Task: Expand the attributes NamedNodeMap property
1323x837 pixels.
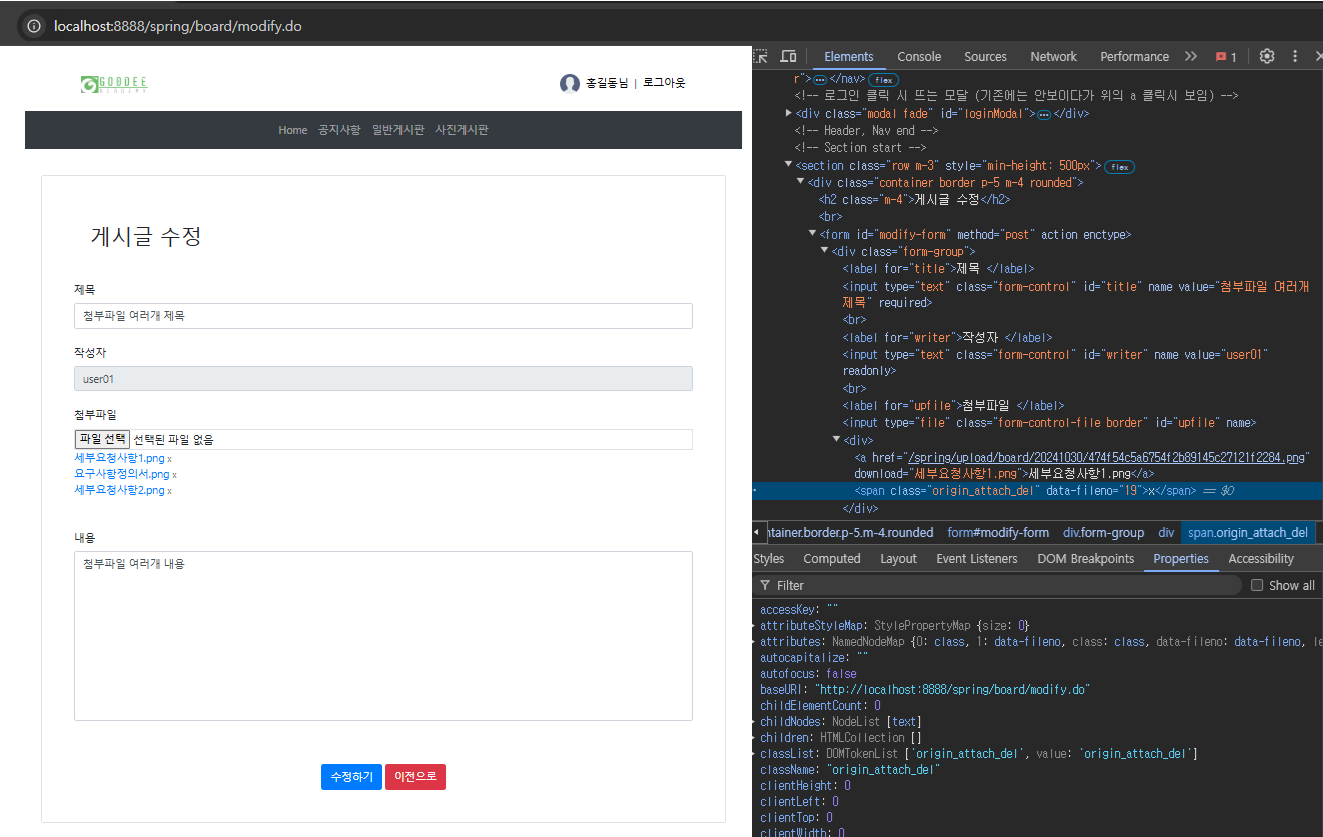Action: 755,641
